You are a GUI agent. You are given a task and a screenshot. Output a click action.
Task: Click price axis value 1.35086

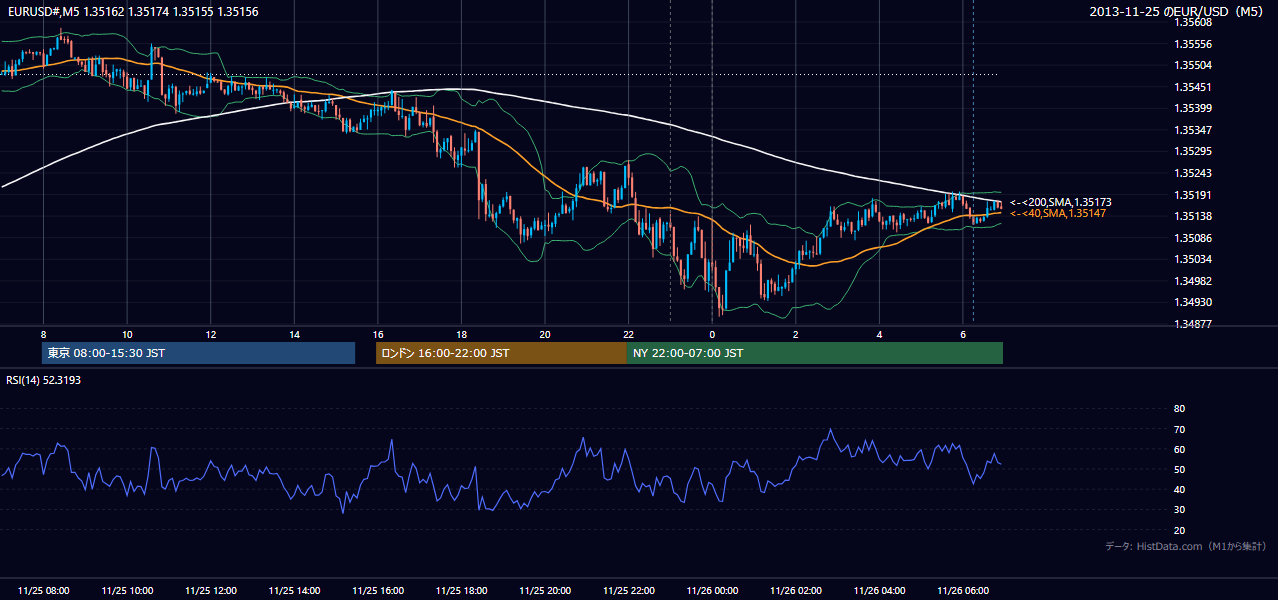click(x=1192, y=238)
